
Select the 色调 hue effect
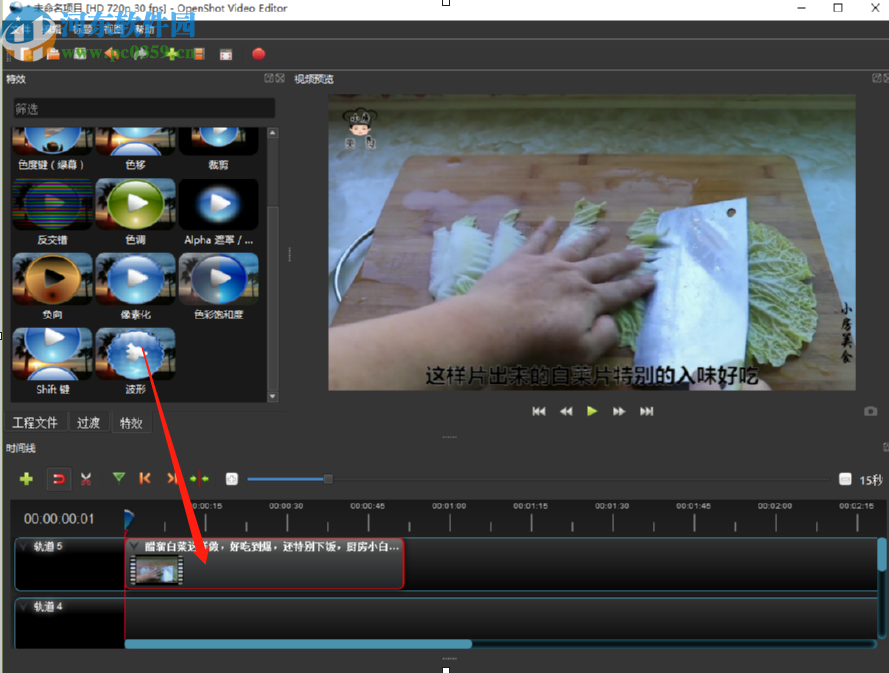coord(136,213)
